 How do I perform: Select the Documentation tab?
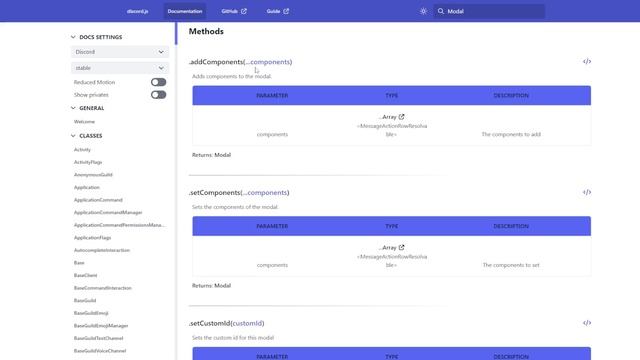coord(185,11)
